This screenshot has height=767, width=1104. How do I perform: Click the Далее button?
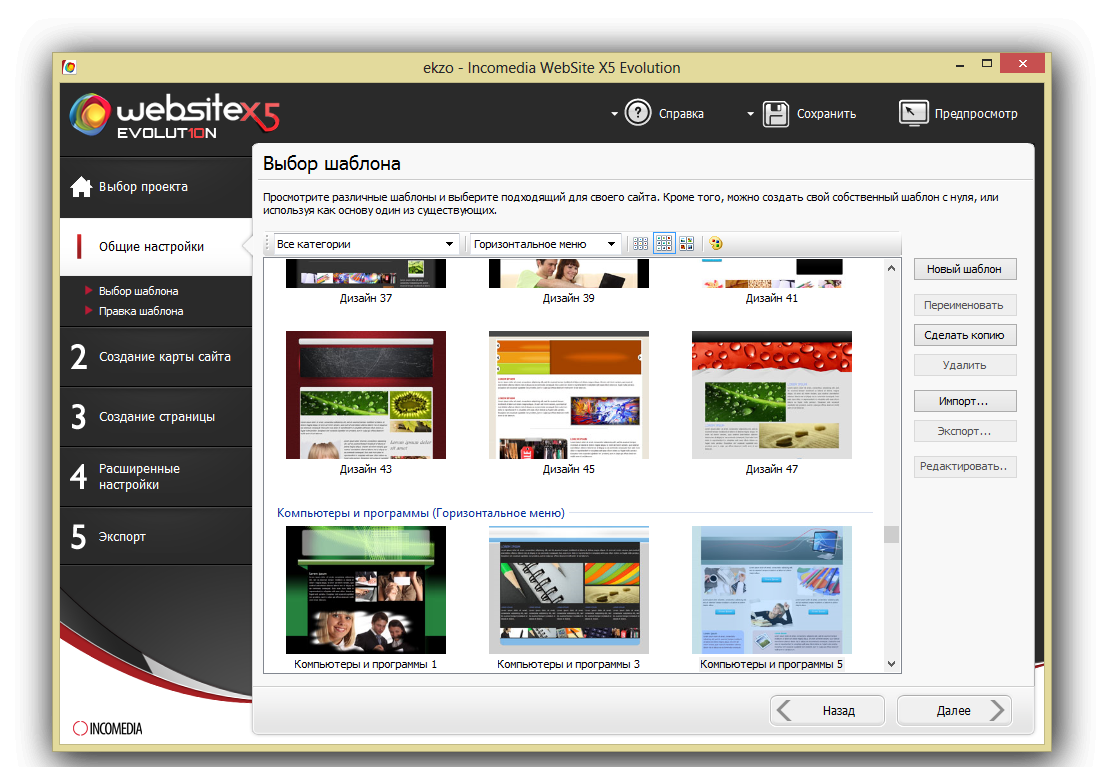click(954, 711)
